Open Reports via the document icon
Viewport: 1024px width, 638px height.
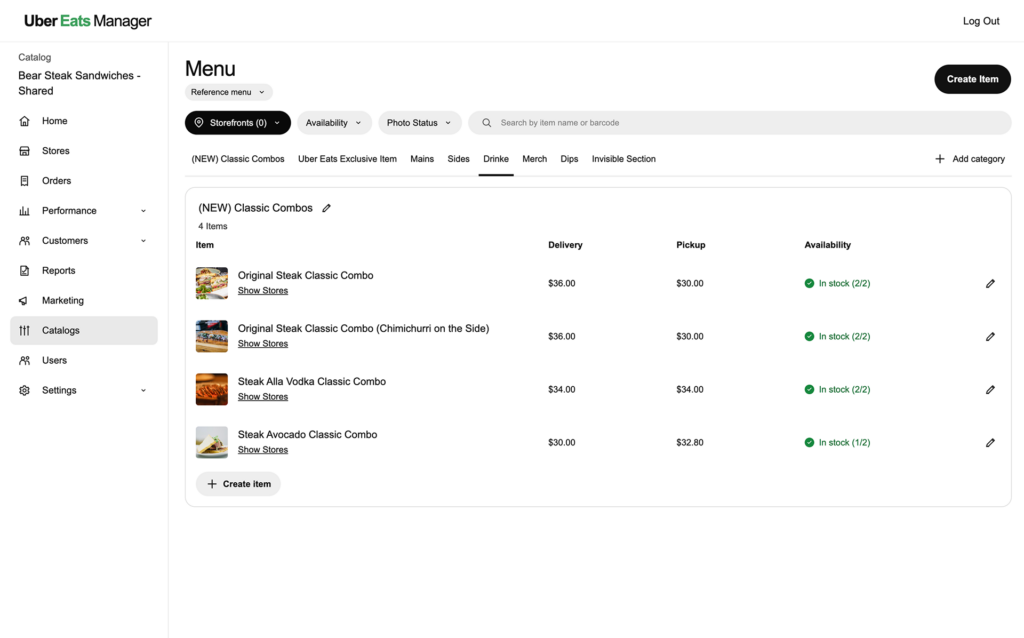pos(24,270)
